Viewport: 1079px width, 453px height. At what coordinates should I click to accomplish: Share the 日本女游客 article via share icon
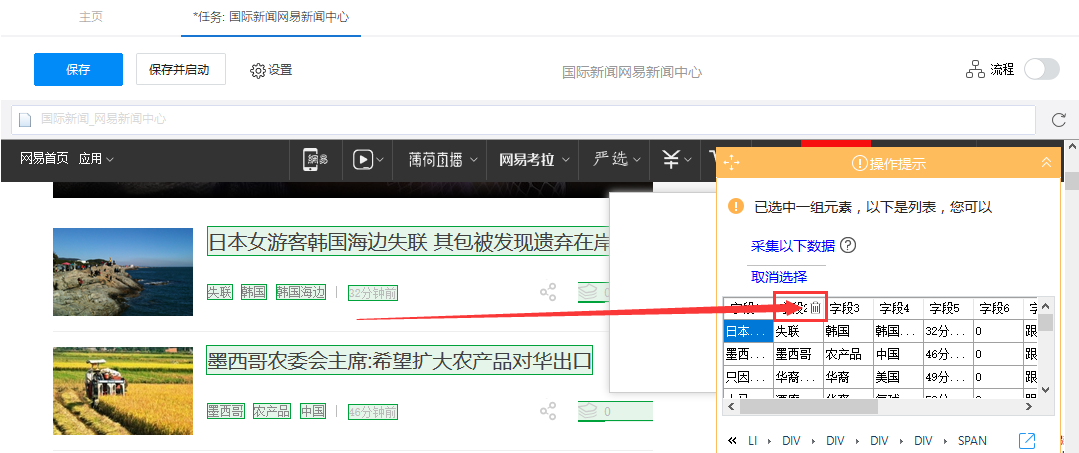click(x=548, y=293)
